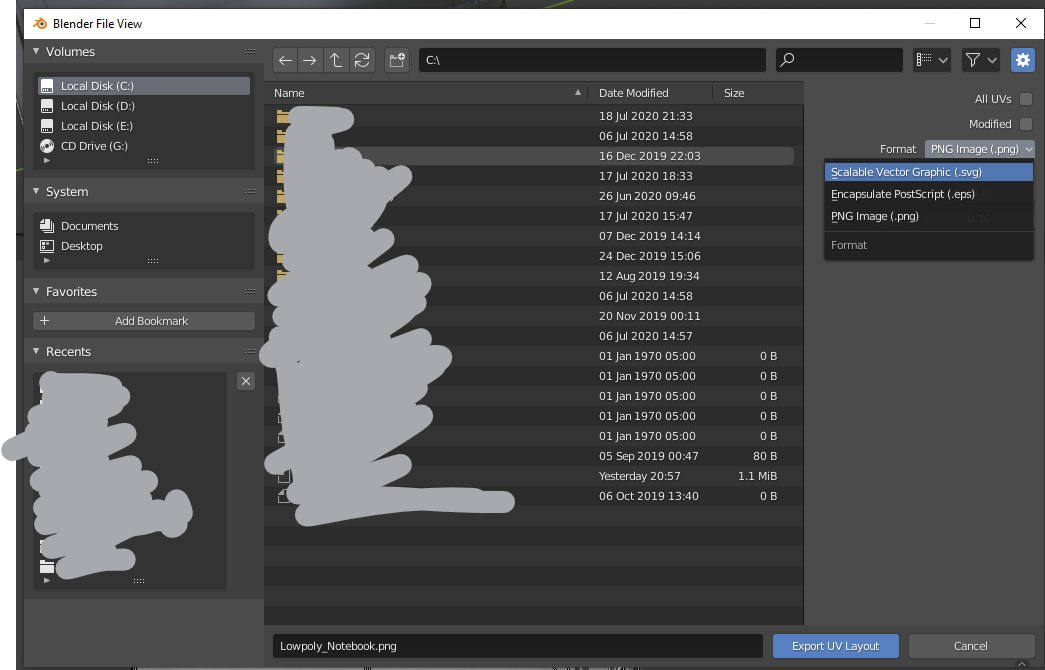Select row dated 17 Jul 2020 15:47

533,216
